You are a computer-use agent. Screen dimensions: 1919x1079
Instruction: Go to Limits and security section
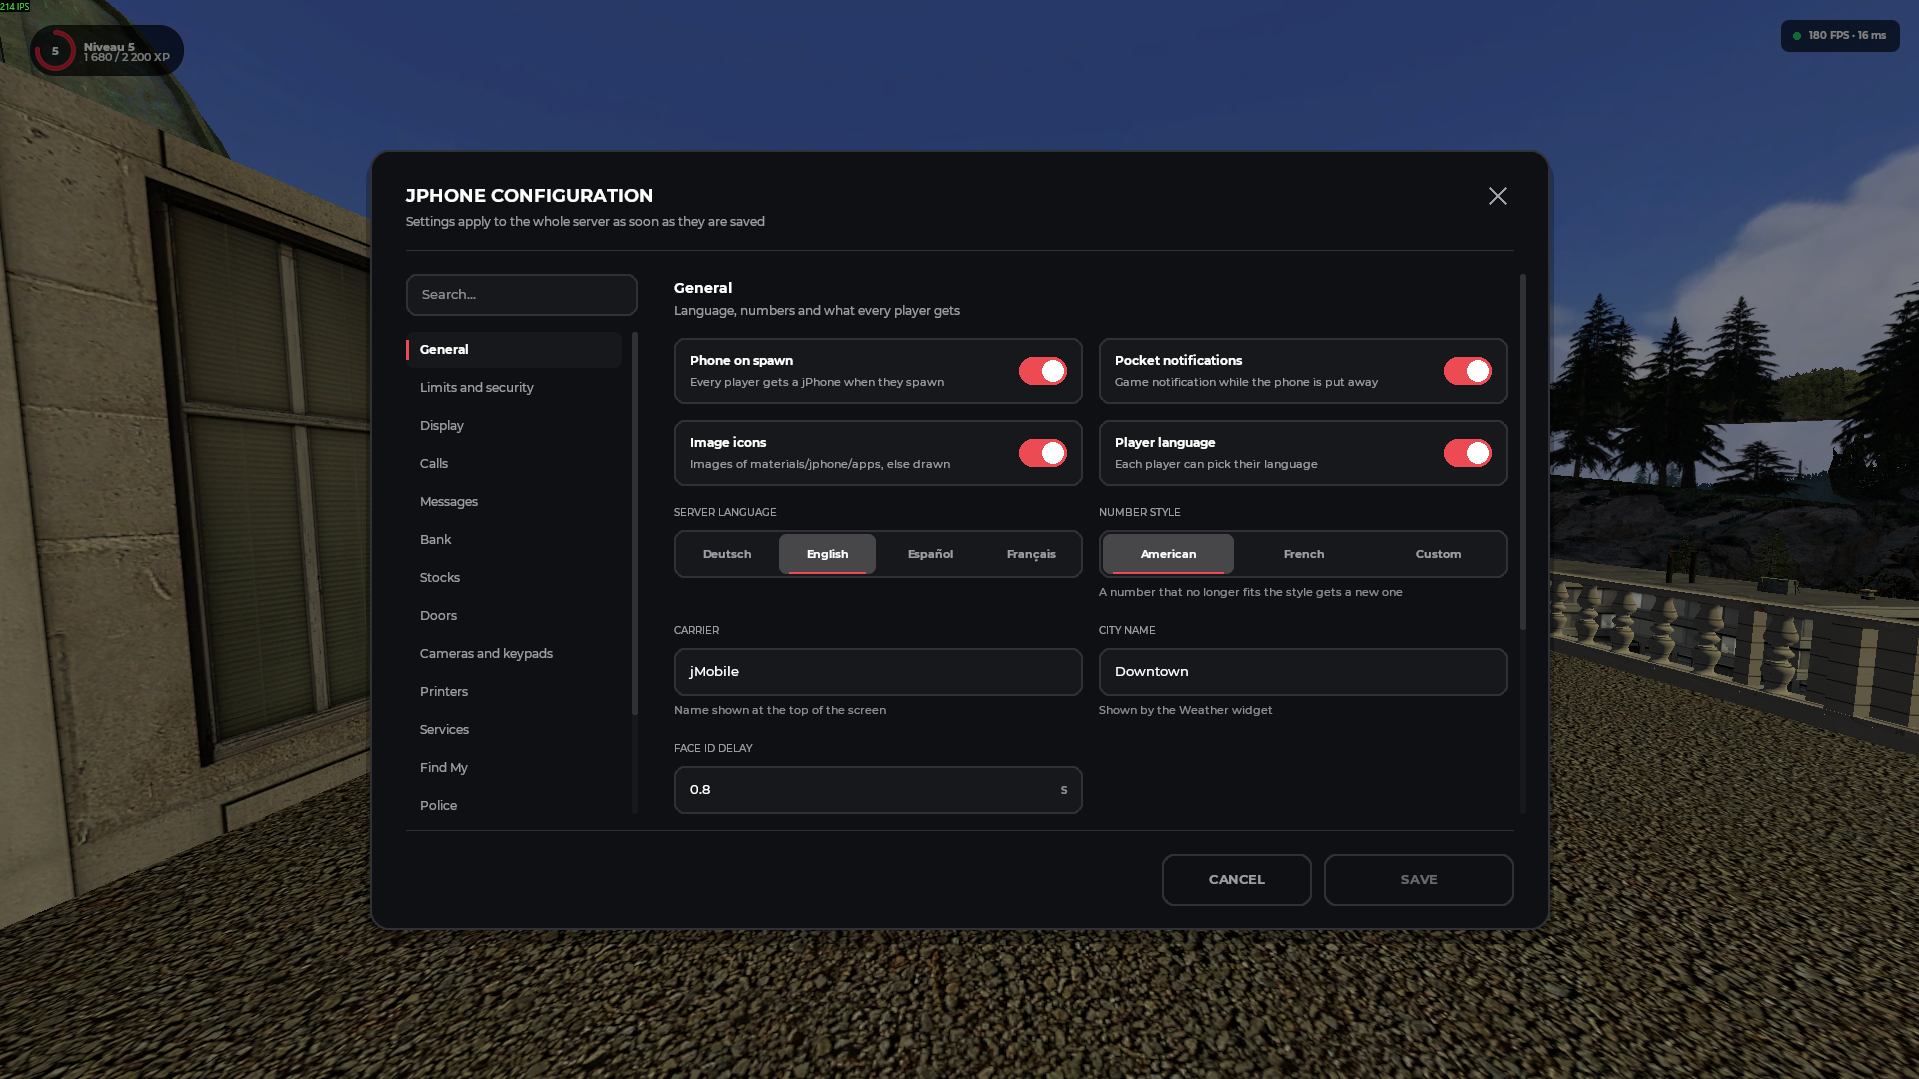(x=514, y=388)
